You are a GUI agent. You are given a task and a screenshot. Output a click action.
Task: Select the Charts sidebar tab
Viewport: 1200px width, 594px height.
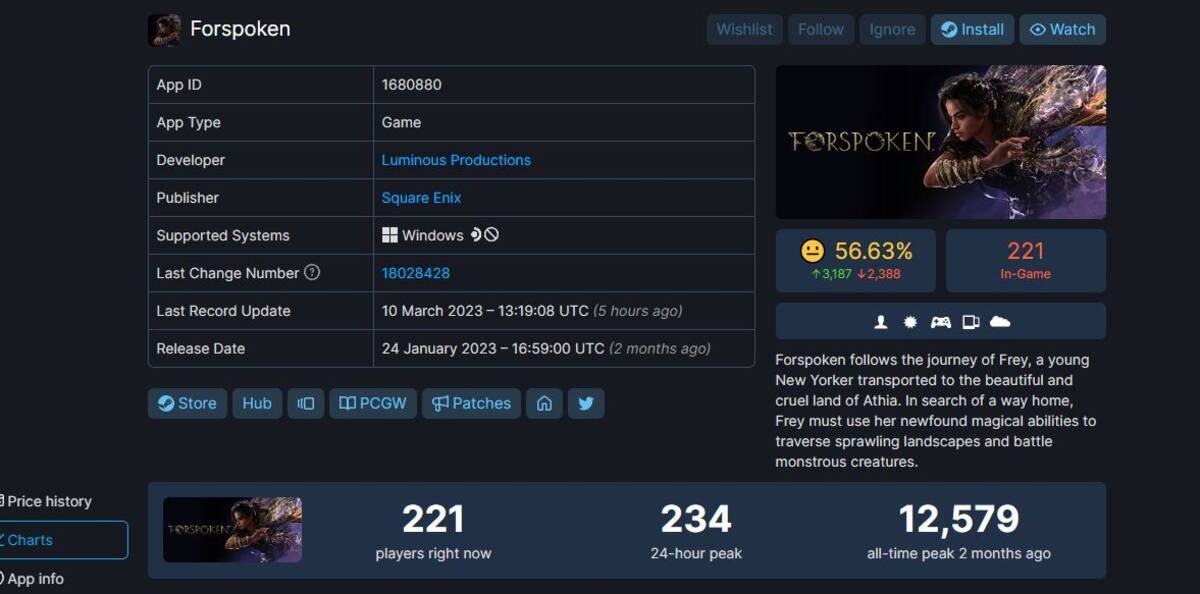coord(64,540)
